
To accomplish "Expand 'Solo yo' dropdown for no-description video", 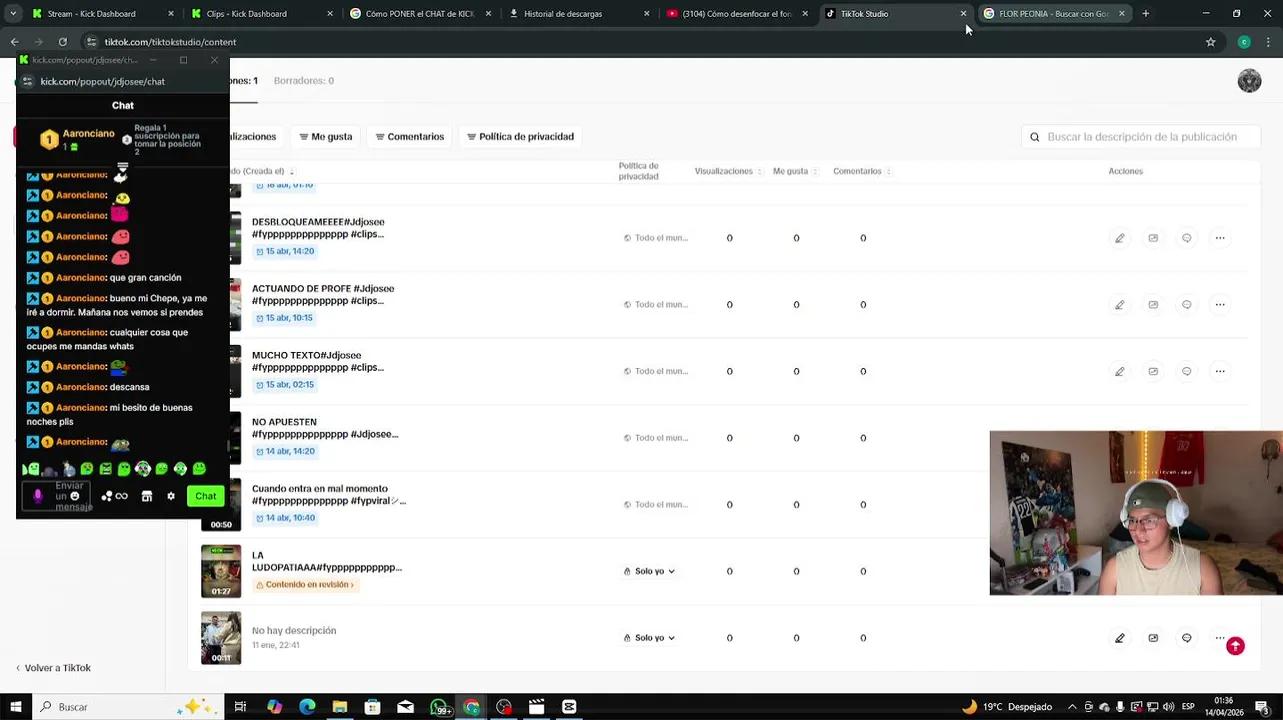I will click(x=650, y=638).
